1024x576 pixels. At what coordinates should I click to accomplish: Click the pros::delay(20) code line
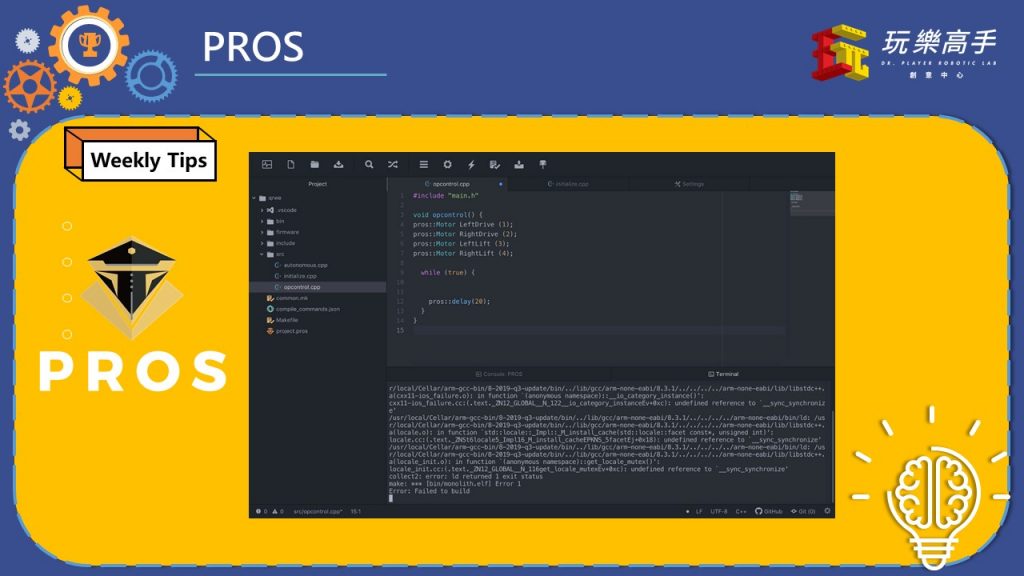[x=459, y=302]
